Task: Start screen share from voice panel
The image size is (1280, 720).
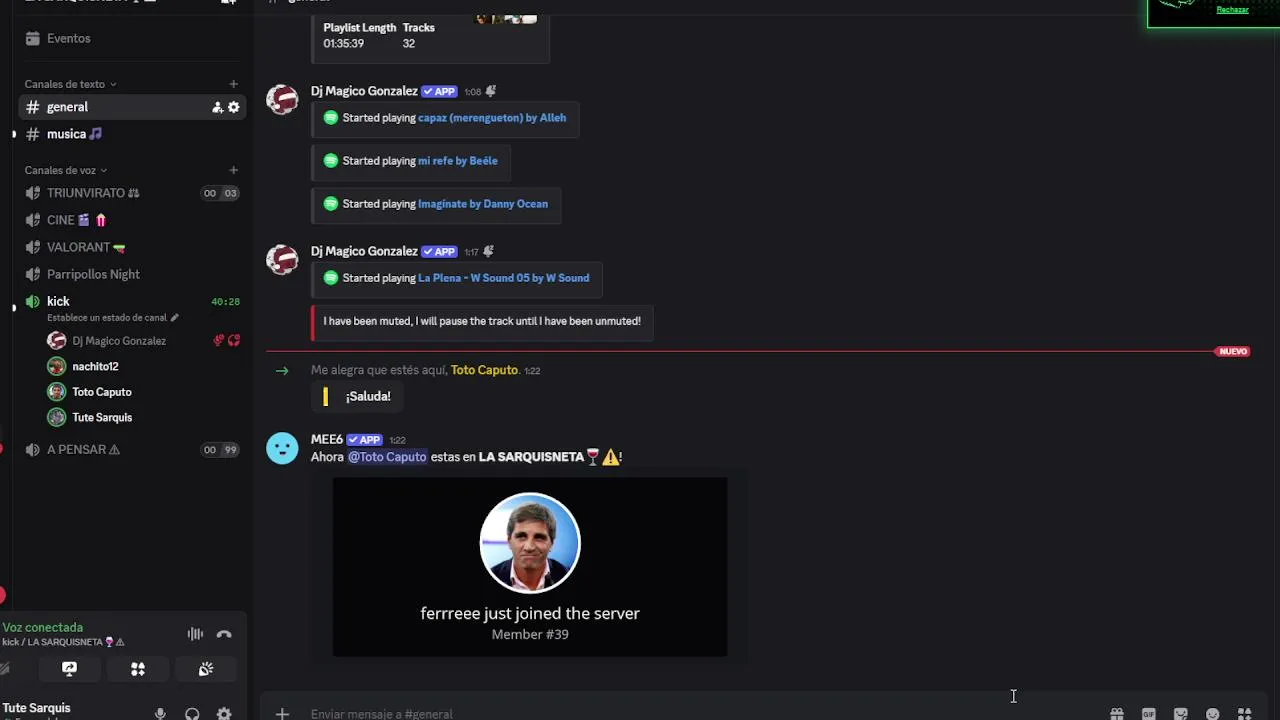Action: pos(69,669)
